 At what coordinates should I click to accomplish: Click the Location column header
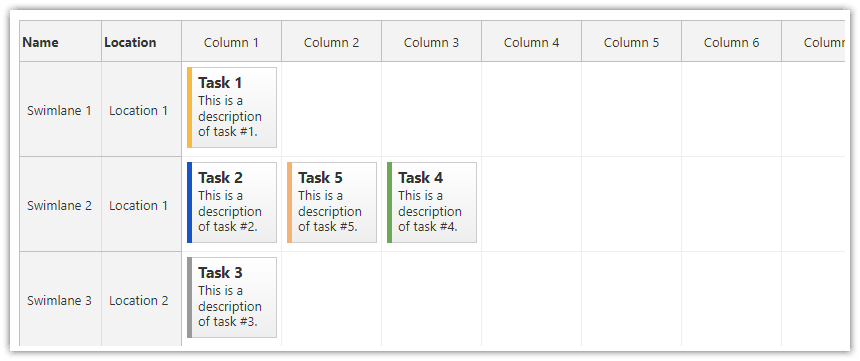point(142,42)
